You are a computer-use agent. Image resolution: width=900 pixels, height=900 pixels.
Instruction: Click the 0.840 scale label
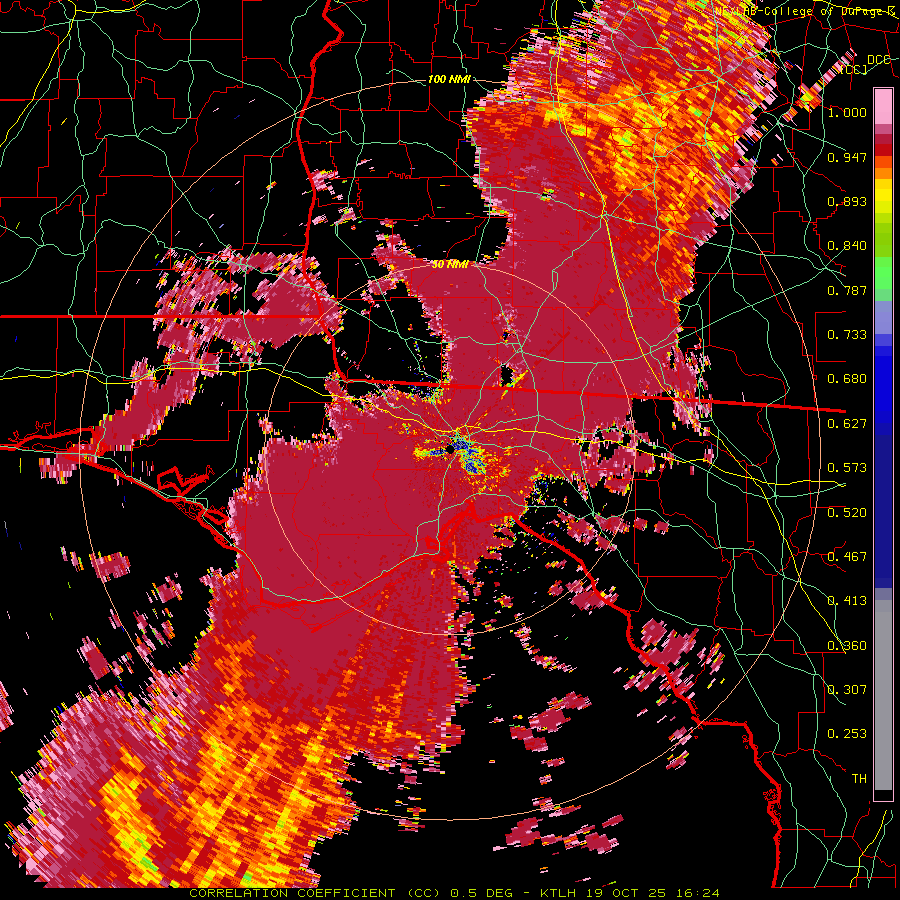click(x=847, y=246)
